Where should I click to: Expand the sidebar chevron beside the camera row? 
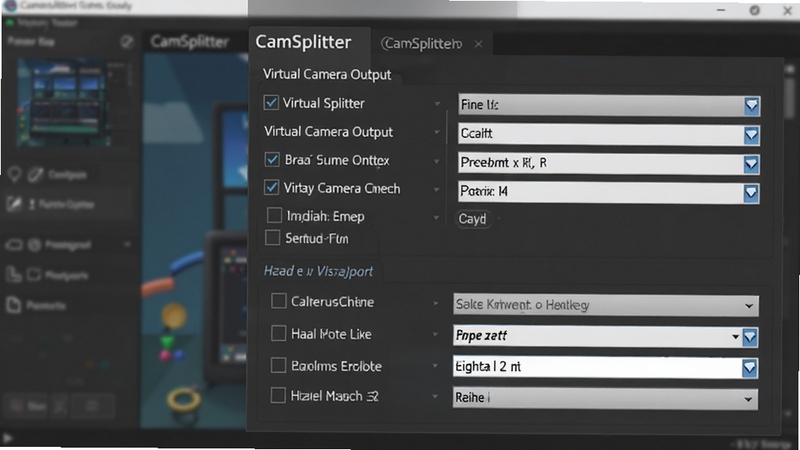[x=127, y=245]
